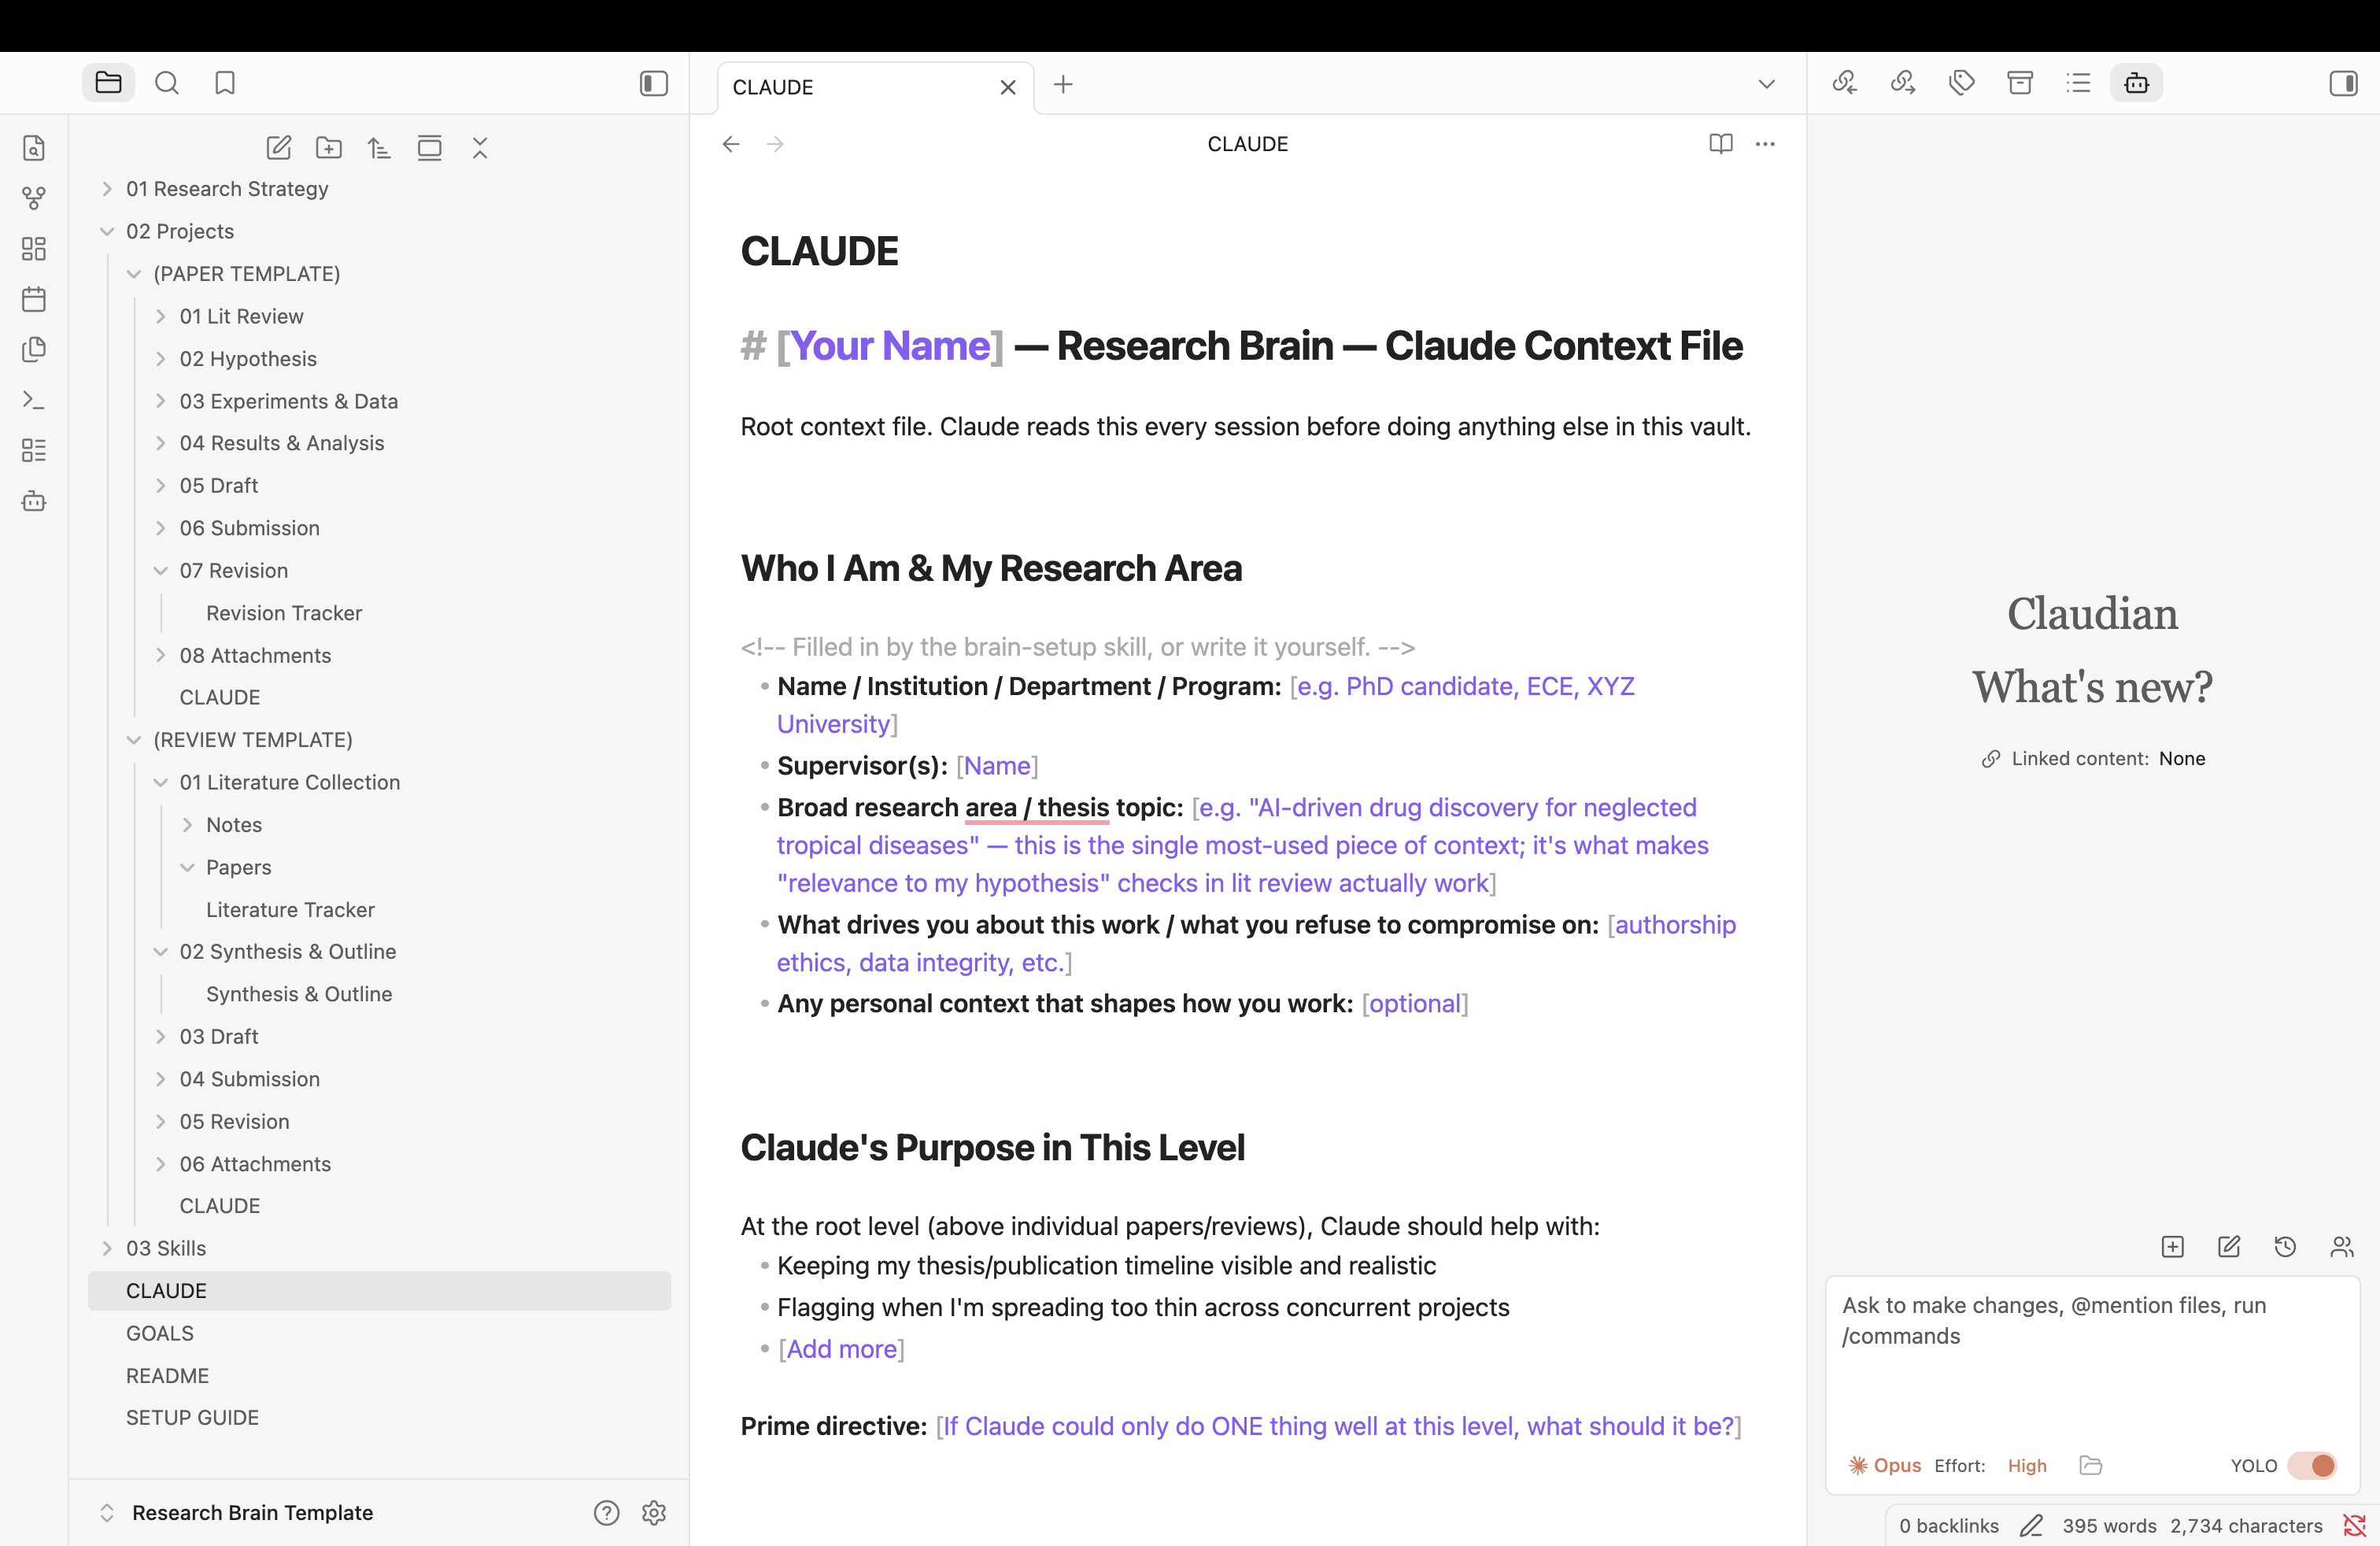
Task: Click 0 backlinks status bar item
Action: 1949,1526
